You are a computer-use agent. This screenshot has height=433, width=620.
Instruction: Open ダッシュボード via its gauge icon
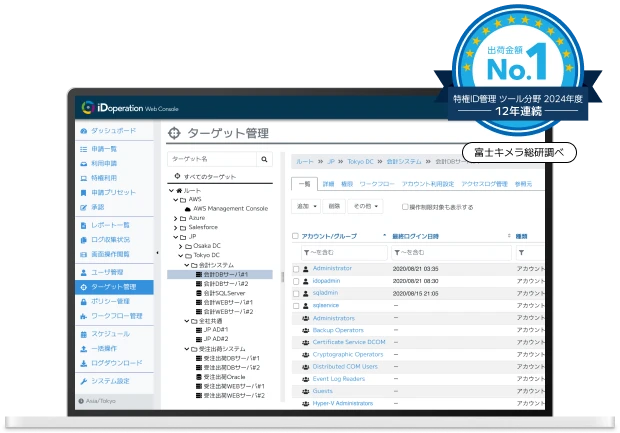pyautogui.click(x=83, y=131)
